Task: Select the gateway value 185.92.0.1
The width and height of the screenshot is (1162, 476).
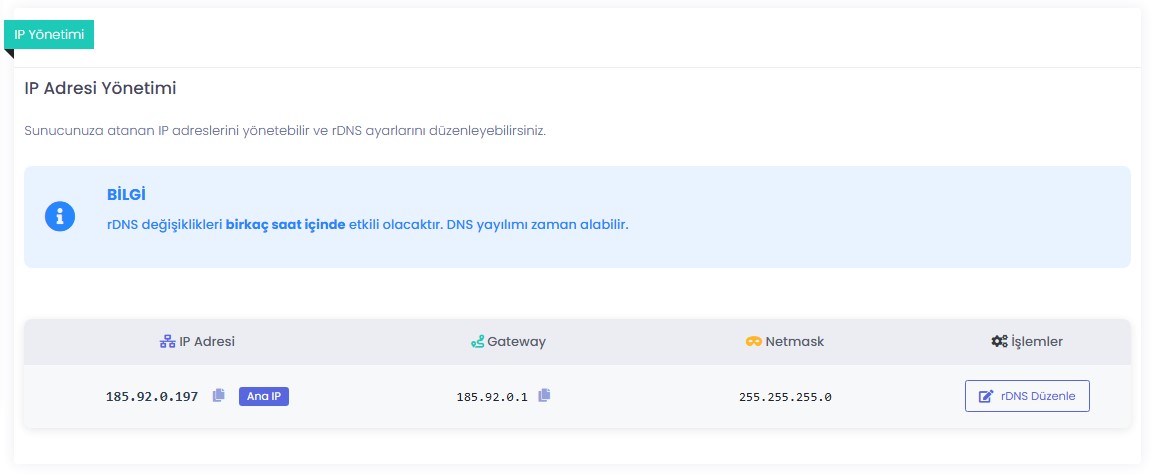Action: (492, 397)
